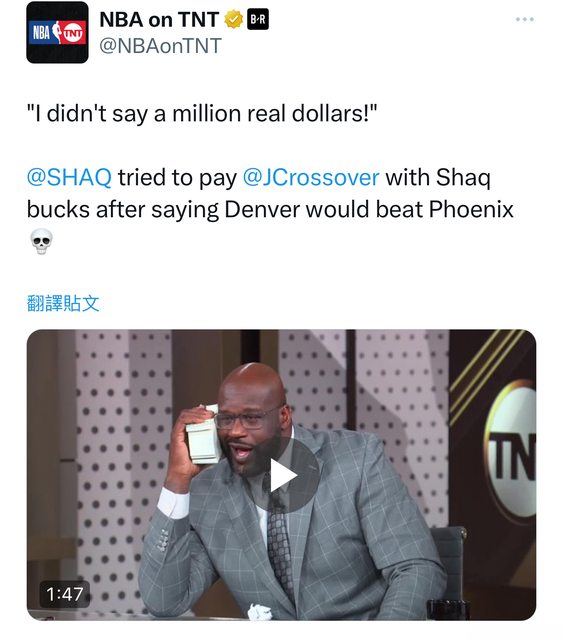Click the words "with Shaq" in tweet

click(438, 178)
